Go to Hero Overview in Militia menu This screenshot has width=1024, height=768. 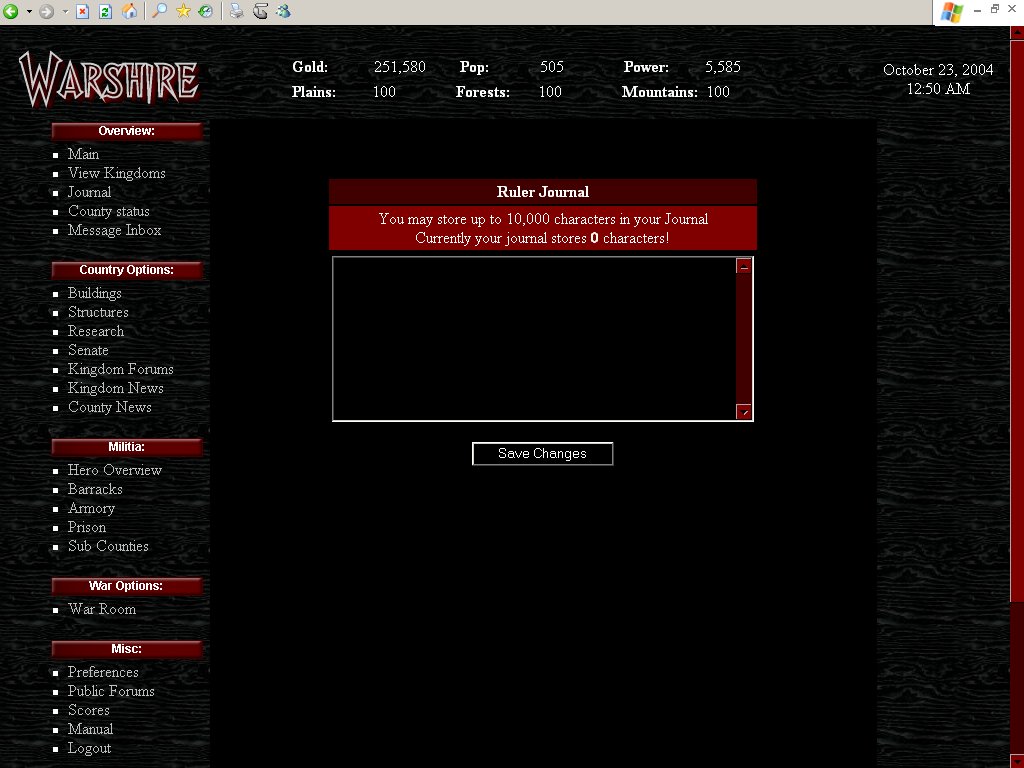(114, 470)
